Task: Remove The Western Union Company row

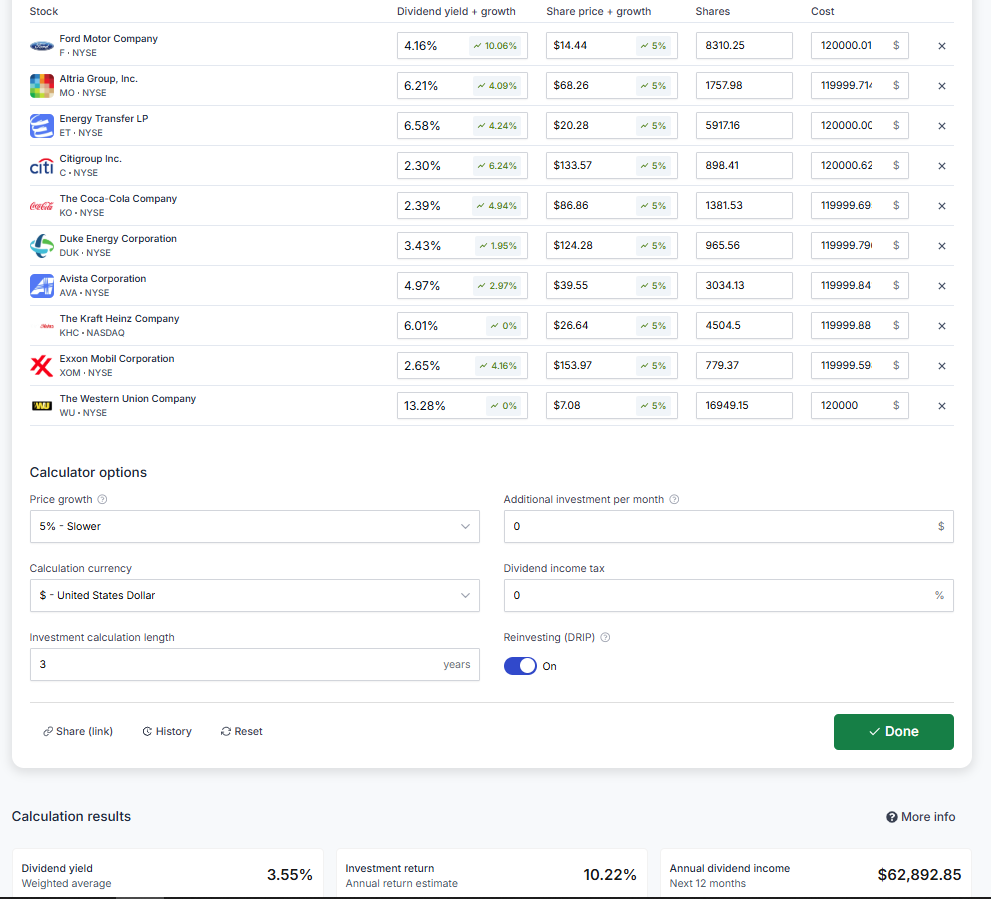Action: click(x=941, y=406)
